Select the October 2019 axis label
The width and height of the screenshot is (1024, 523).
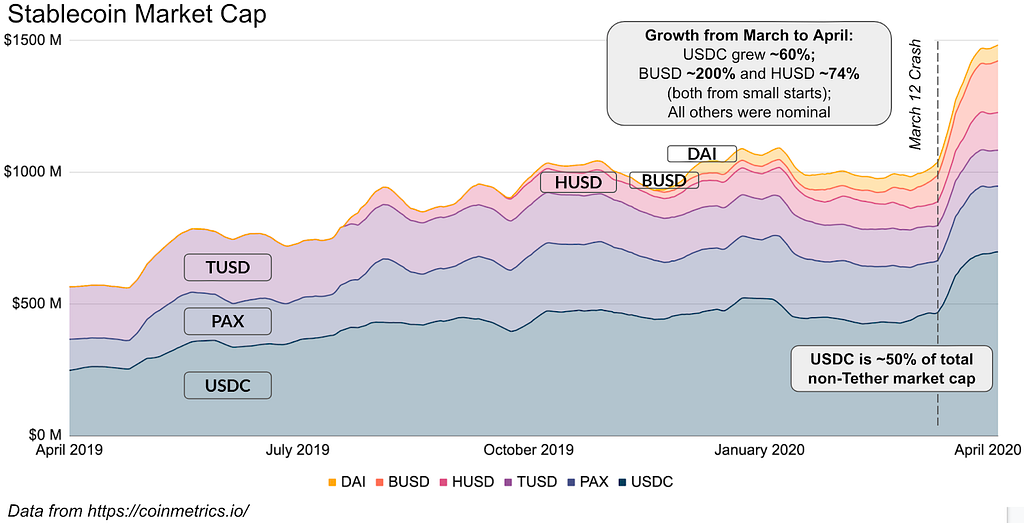point(528,450)
